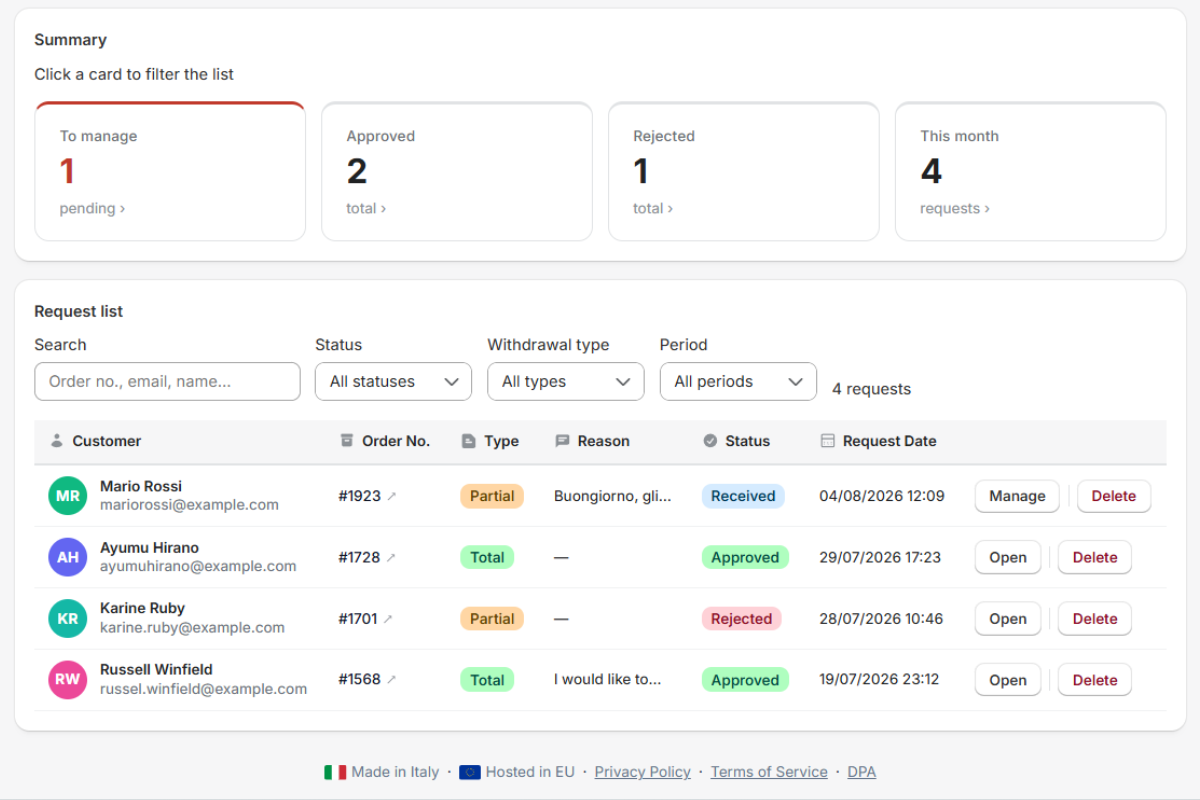Click the KR avatar for Karine Ruby
Image resolution: width=1200 pixels, height=800 pixels.
coord(68,619)
